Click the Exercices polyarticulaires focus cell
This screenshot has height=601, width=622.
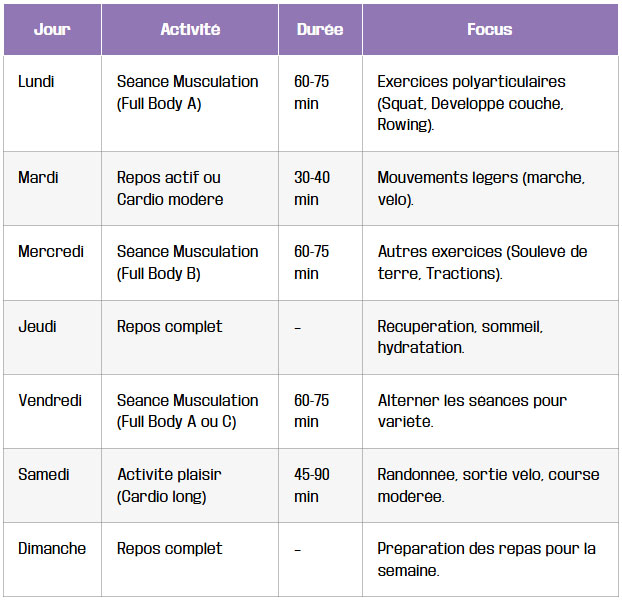coord(471,103)
